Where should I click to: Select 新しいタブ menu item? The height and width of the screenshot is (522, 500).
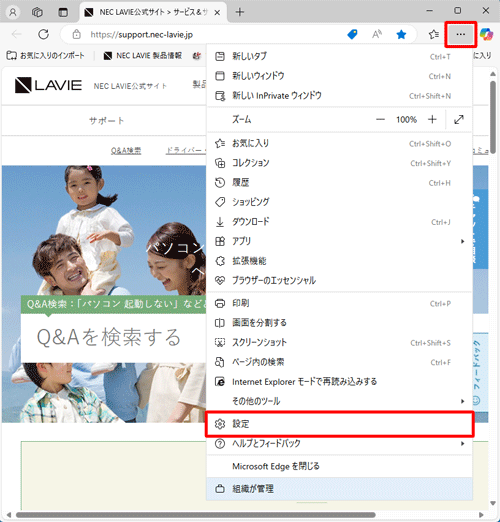point(339,56)
